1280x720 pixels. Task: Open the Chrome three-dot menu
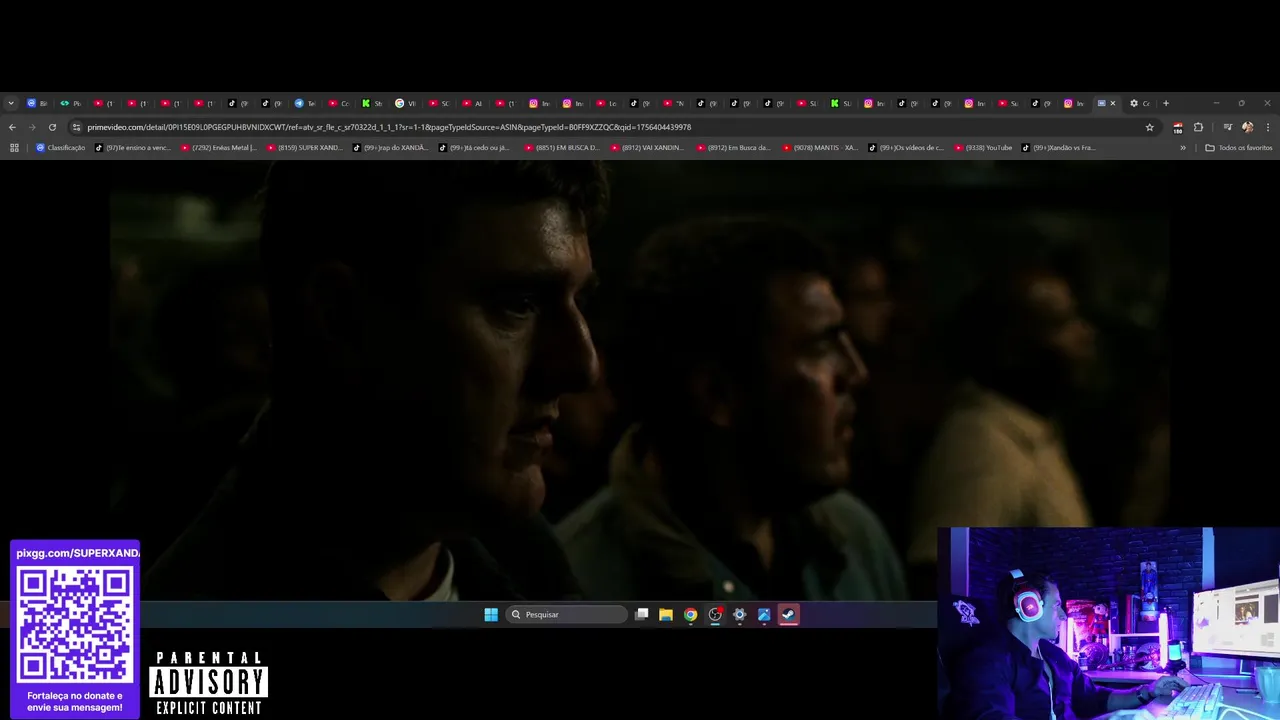[x=1268, y=127]
